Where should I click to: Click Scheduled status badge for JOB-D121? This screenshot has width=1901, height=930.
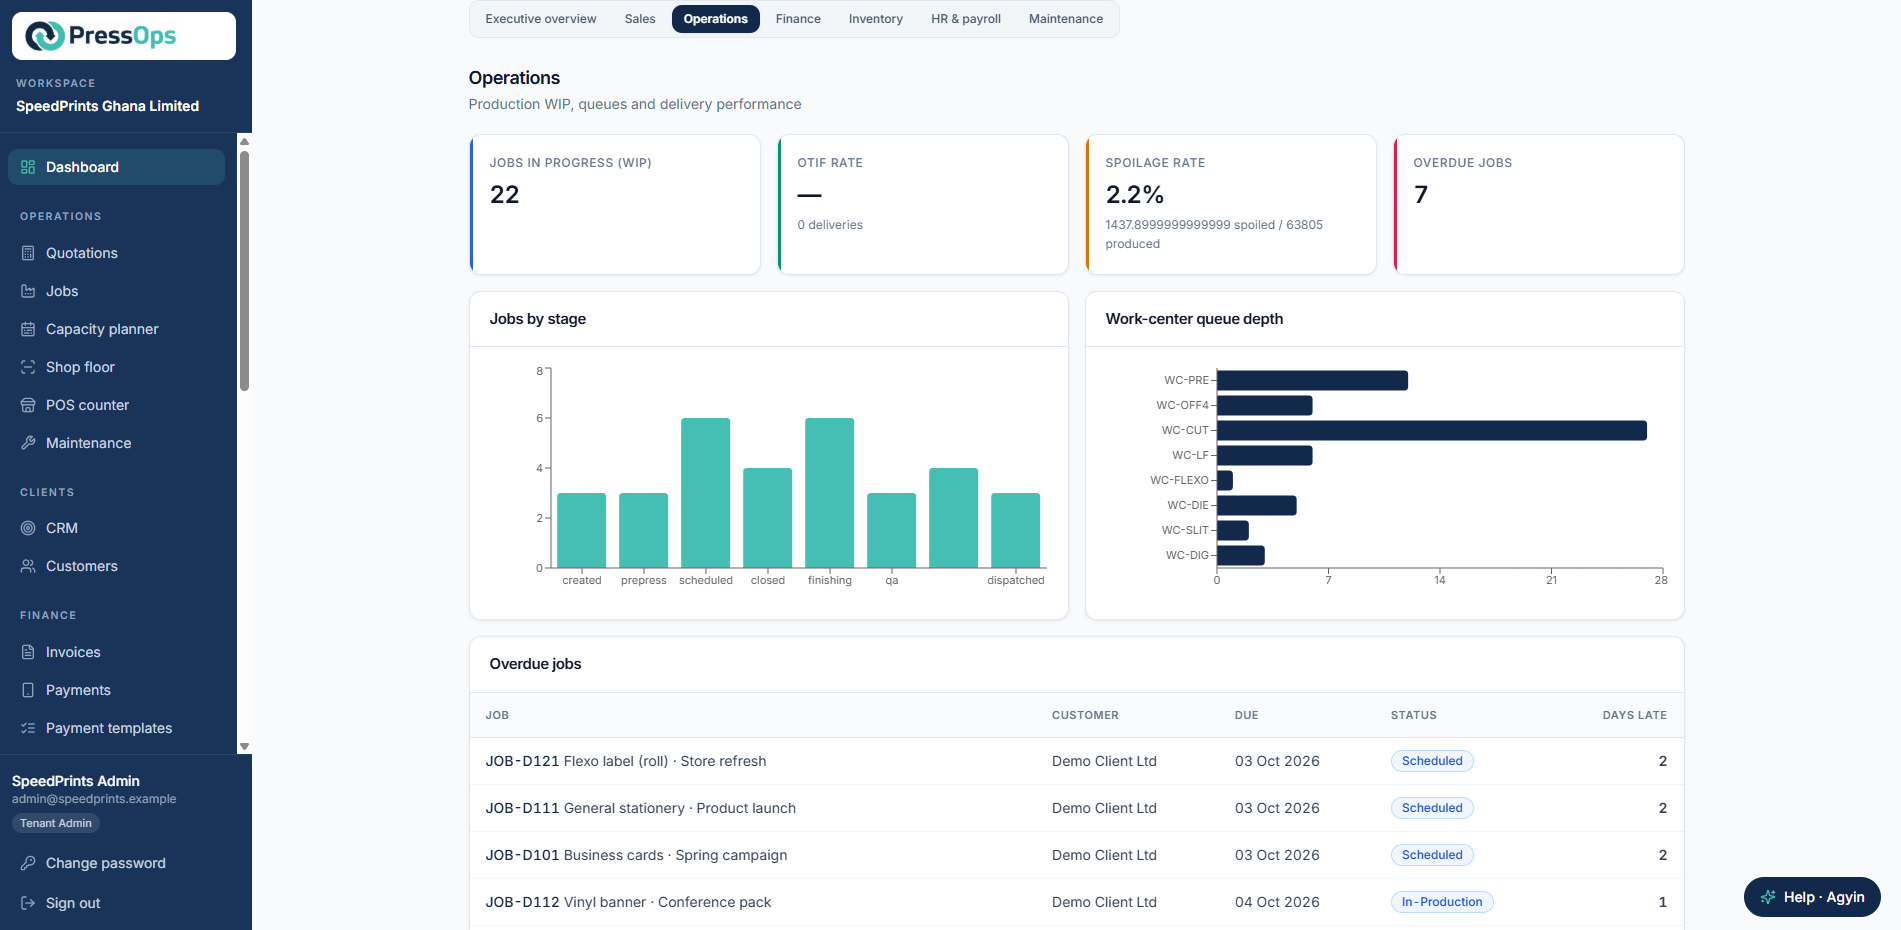point(1432,761)
